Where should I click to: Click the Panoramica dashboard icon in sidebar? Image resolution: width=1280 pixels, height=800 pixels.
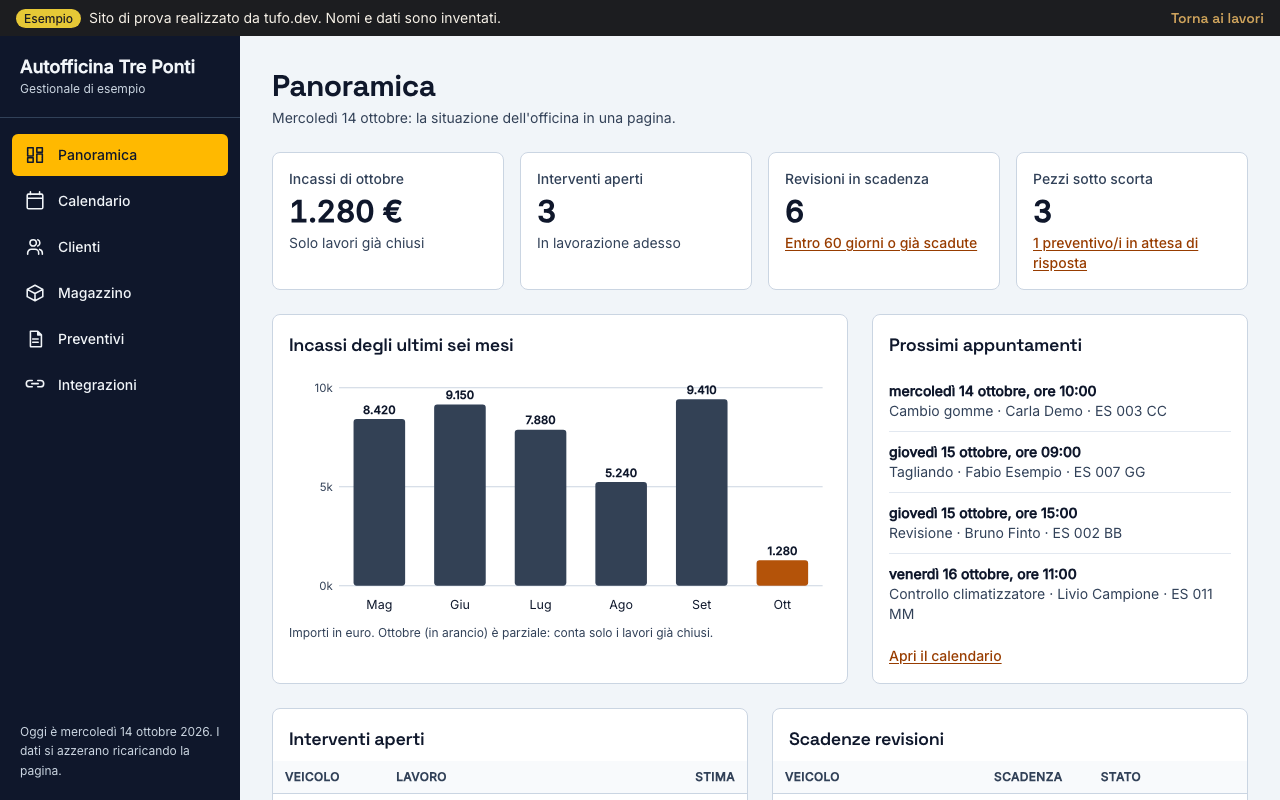click(35, 155)
